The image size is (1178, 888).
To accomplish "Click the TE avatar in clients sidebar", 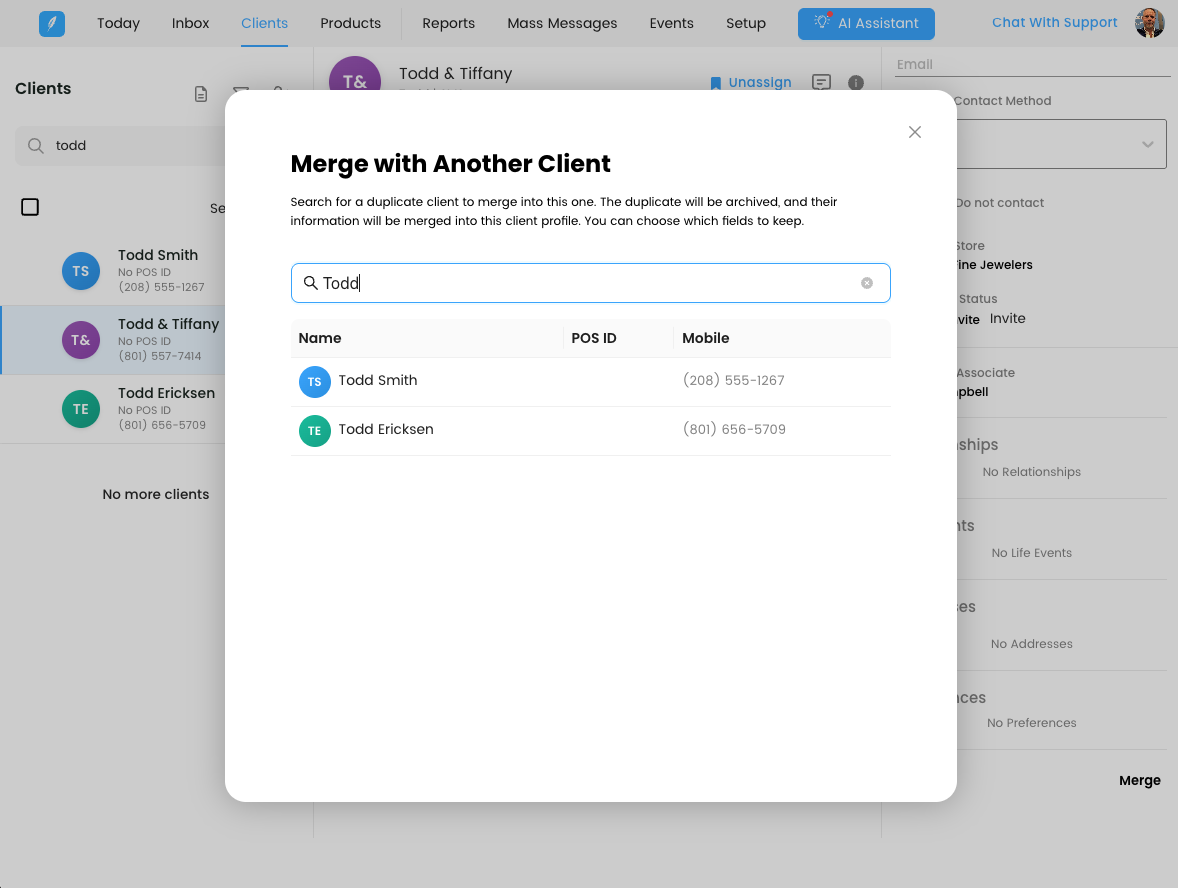I will tap(80, 409).
